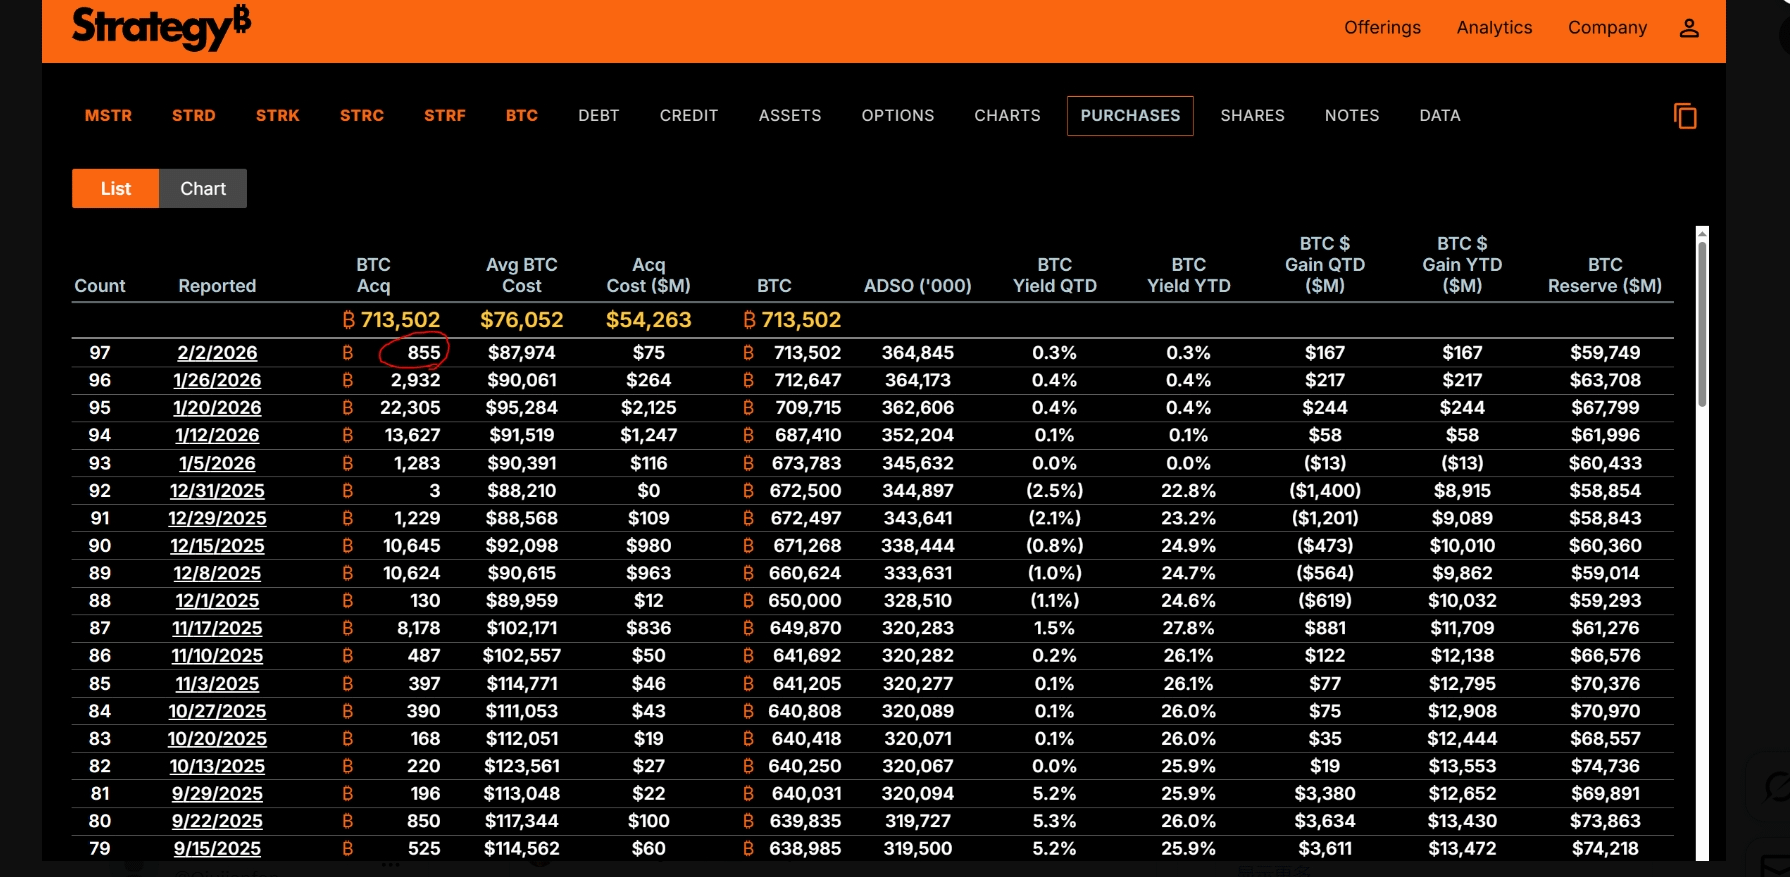Open the 2/2/2026 purchase report link

[x=217, y=353]
